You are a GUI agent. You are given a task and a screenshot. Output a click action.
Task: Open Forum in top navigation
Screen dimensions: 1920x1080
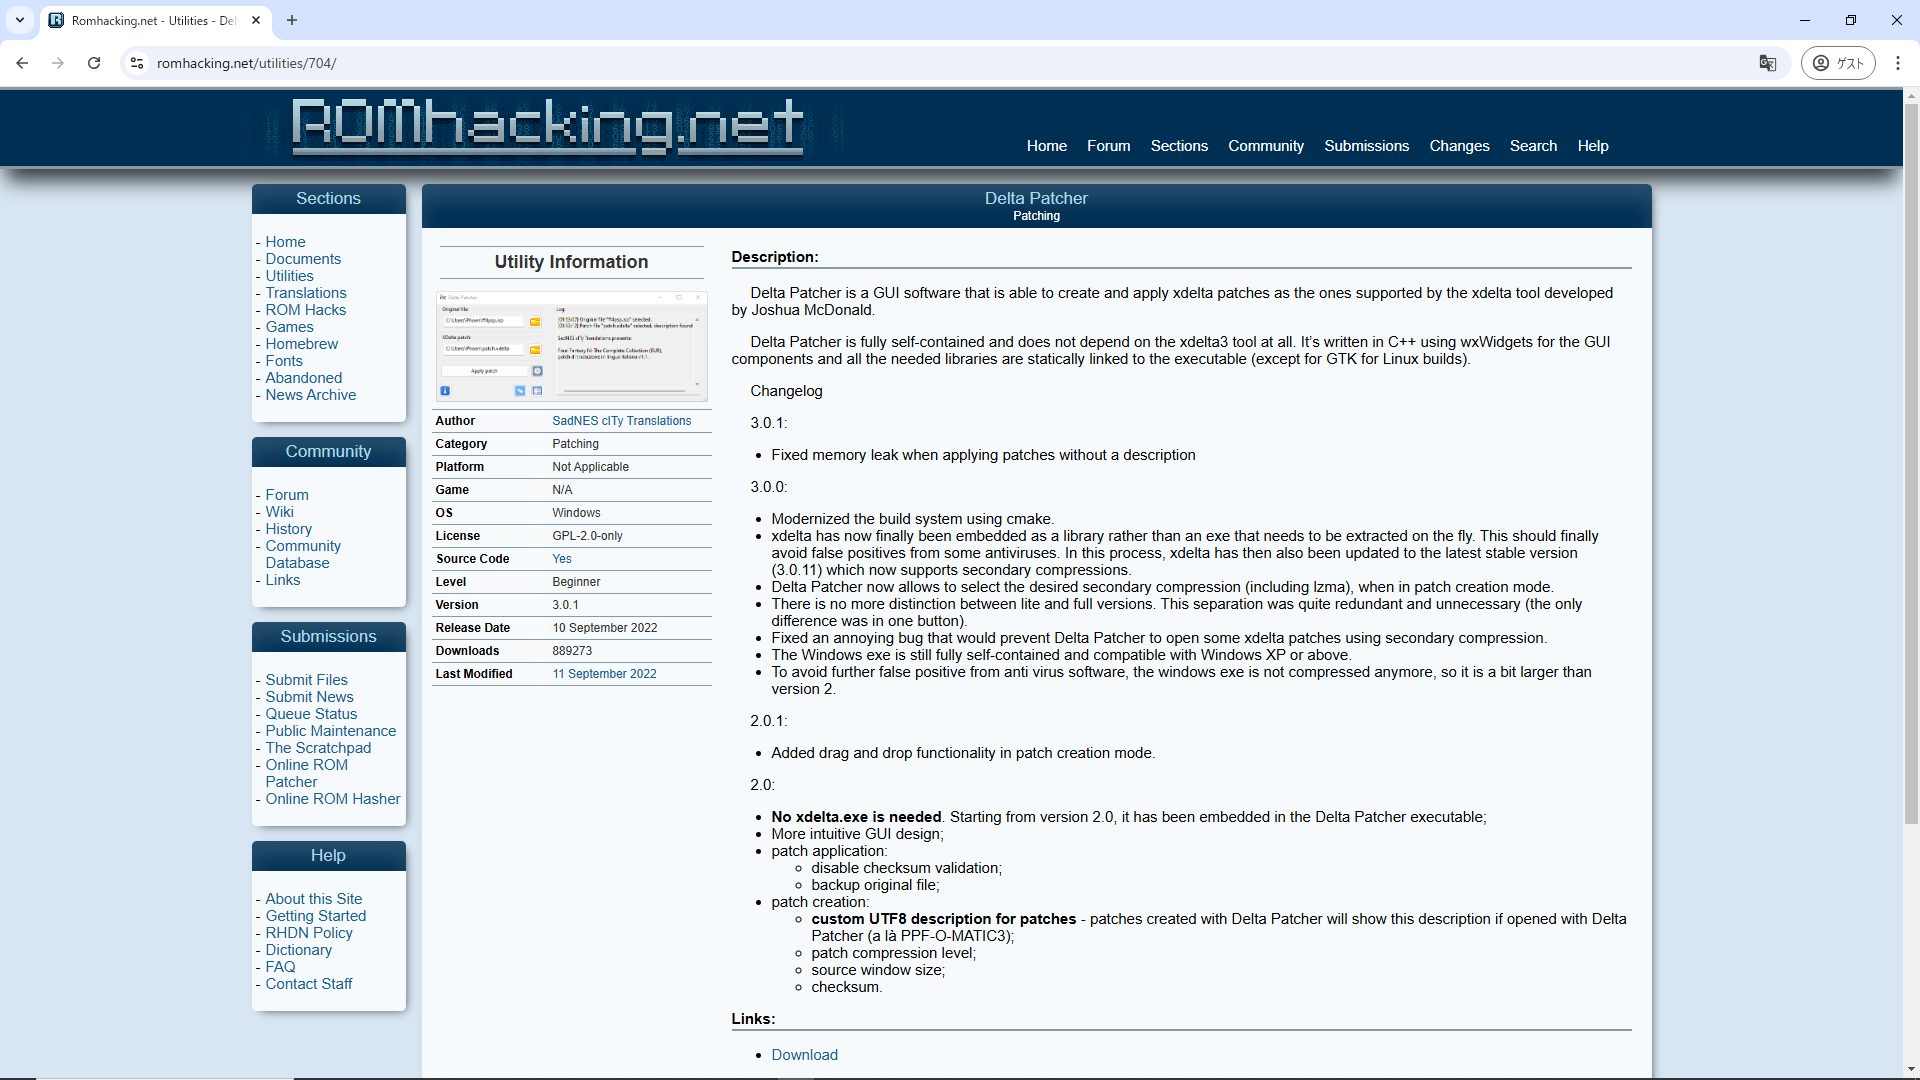tap(1108, 146)
